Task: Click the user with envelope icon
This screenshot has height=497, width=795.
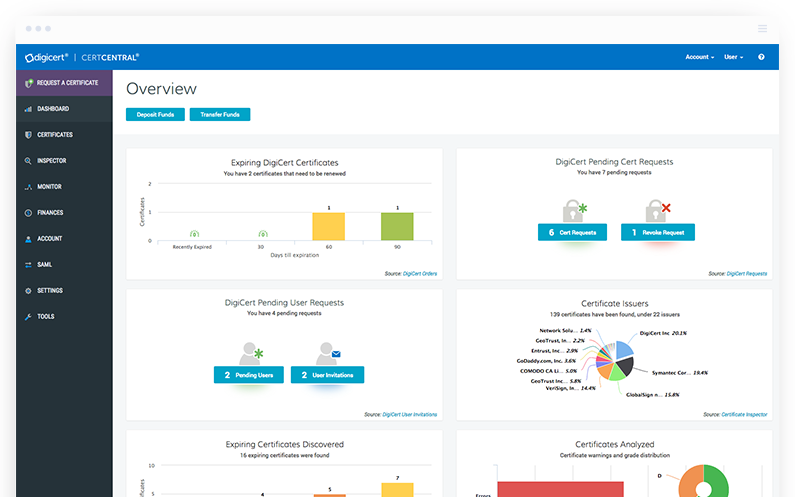Action: 328,353
